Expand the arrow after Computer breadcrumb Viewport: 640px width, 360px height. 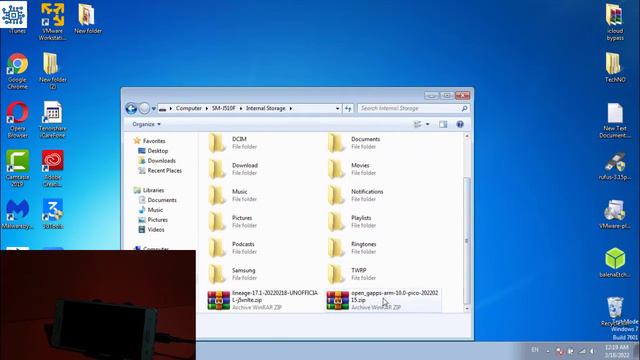(x=207, y=109)
